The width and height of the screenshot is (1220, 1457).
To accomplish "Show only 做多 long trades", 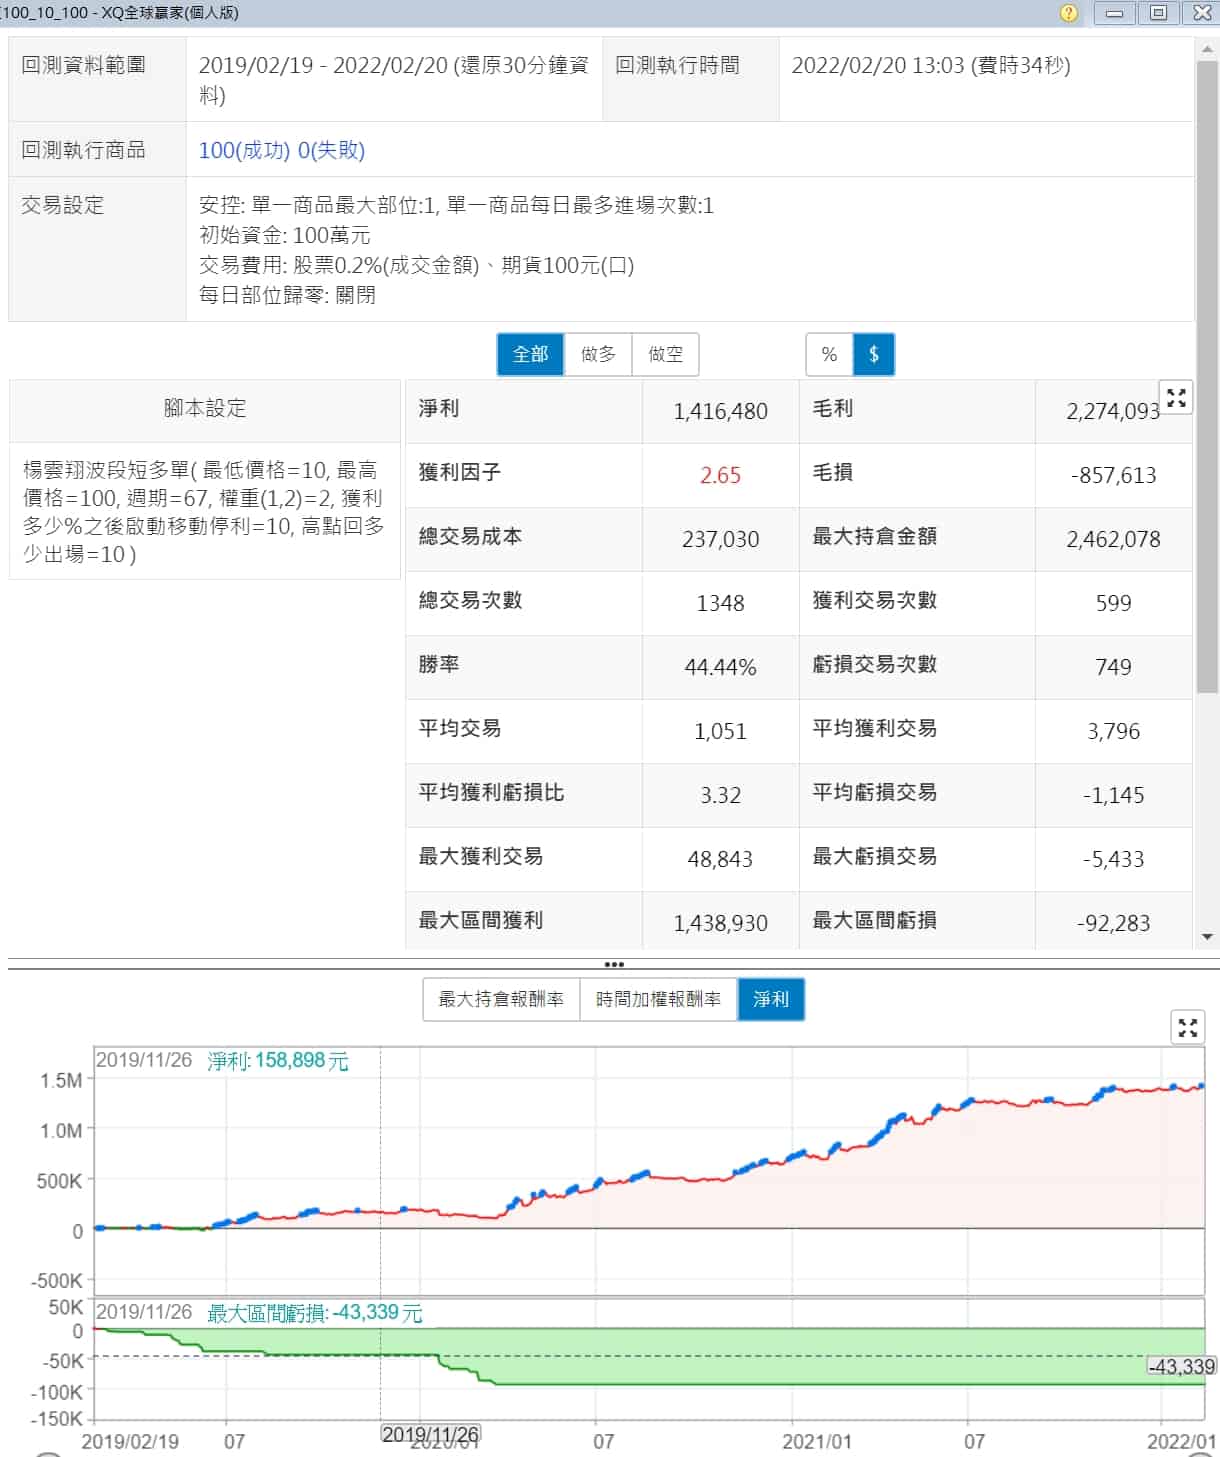I will [598, 354].
